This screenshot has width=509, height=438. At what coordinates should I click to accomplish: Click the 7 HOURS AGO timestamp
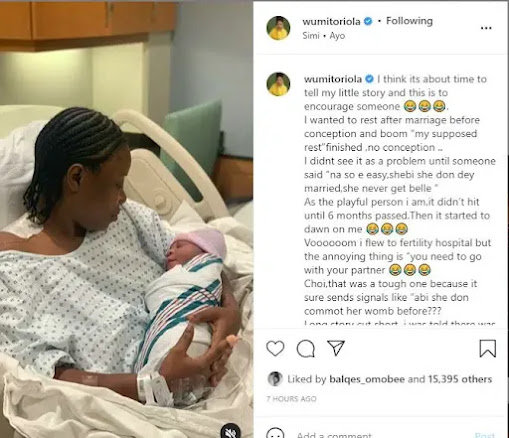tap(291, 399)
